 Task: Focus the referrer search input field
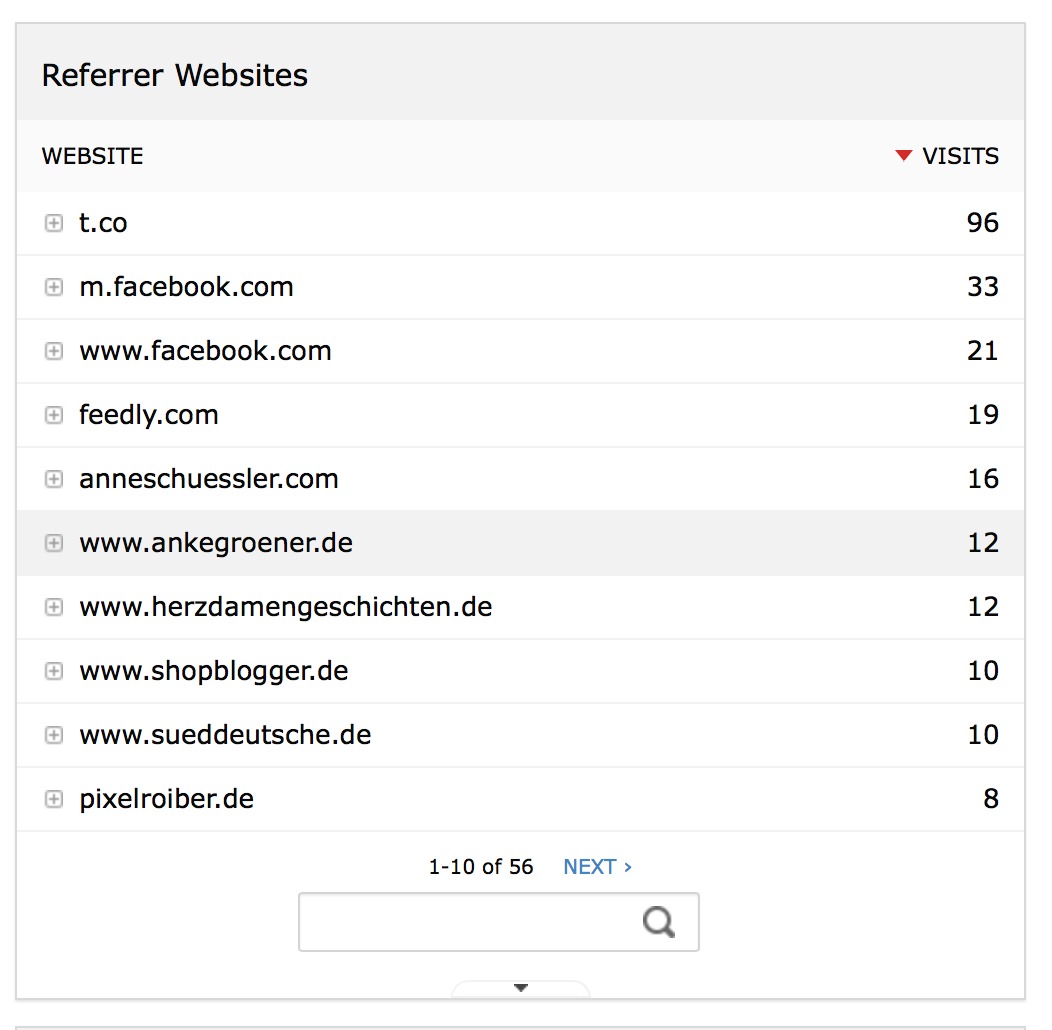click(498, 922)
